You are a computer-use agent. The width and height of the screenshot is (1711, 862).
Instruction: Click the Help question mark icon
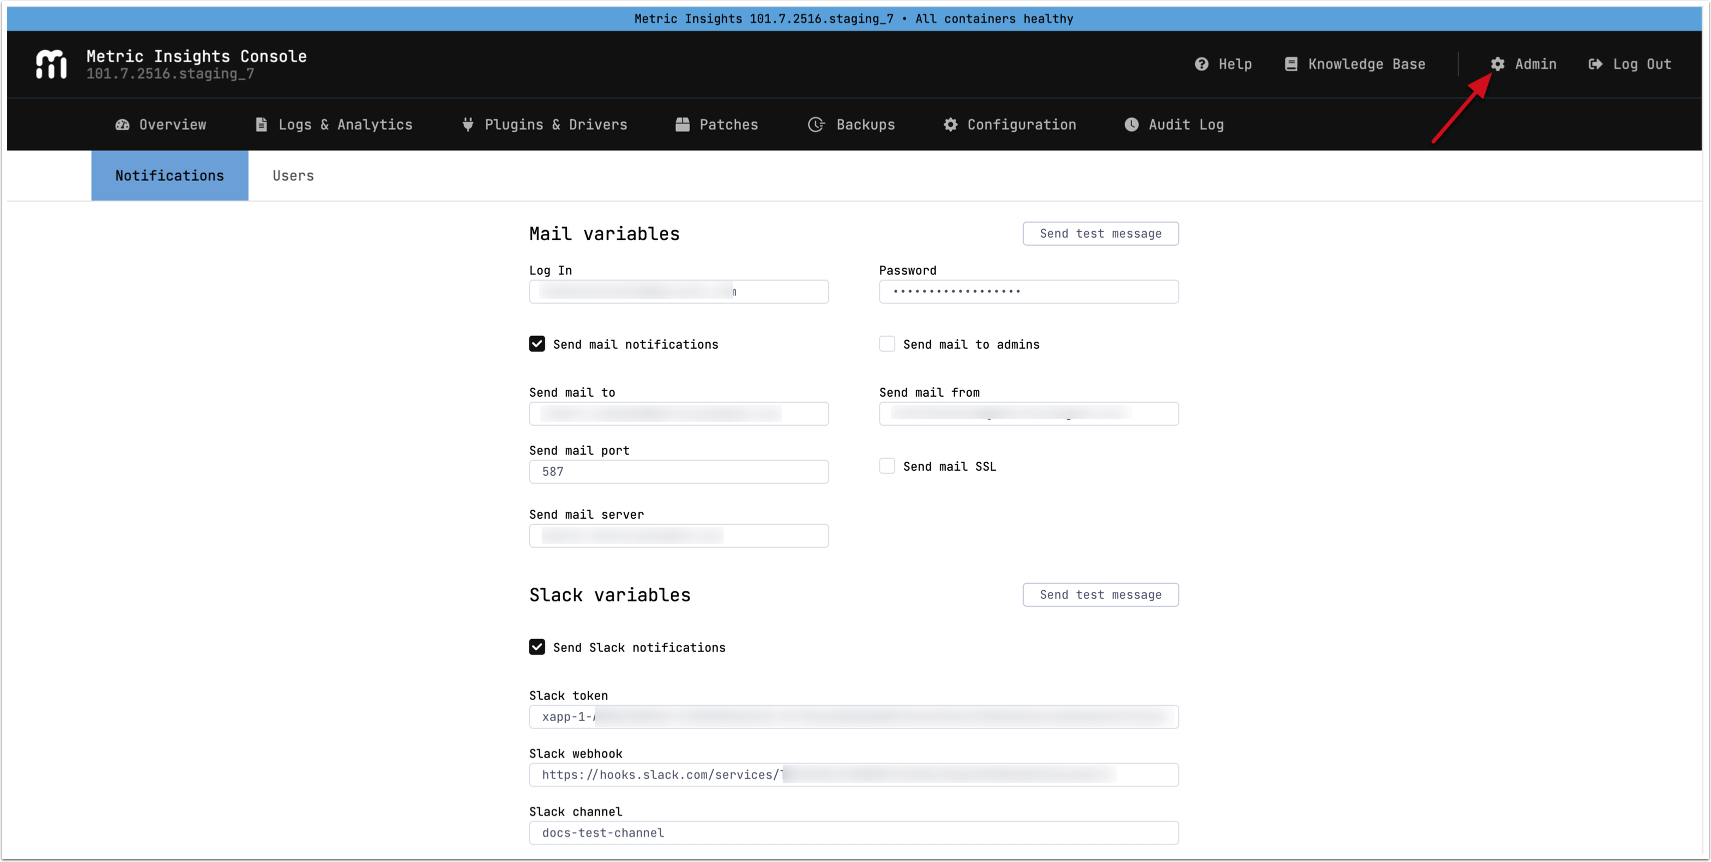click(1201, 64)
